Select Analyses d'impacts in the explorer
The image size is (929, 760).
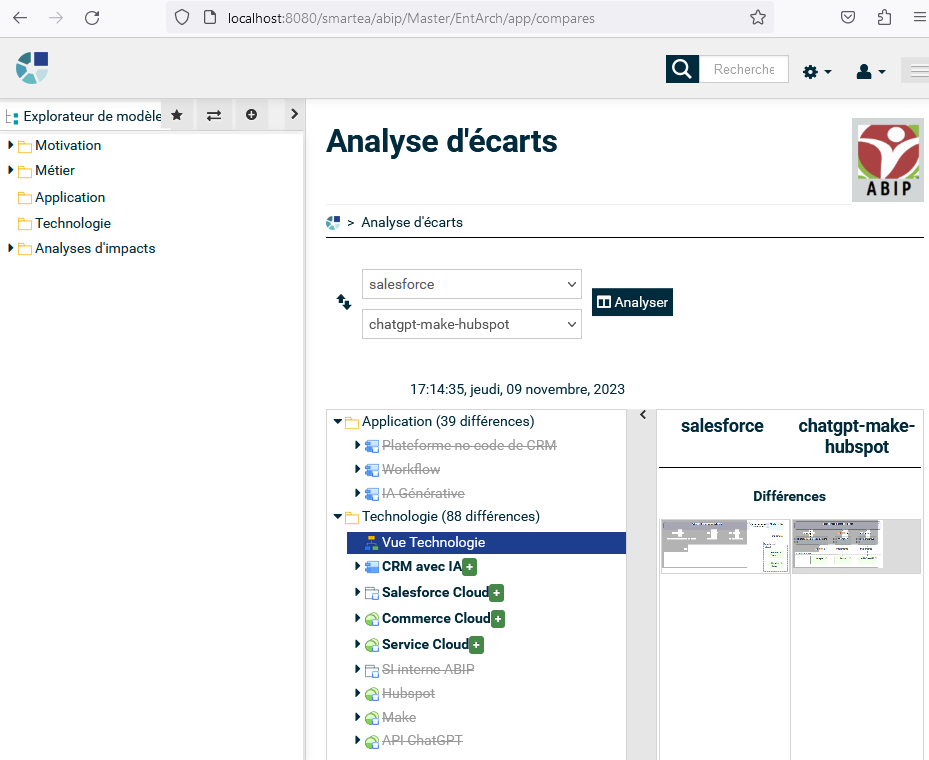coord(95,248)
